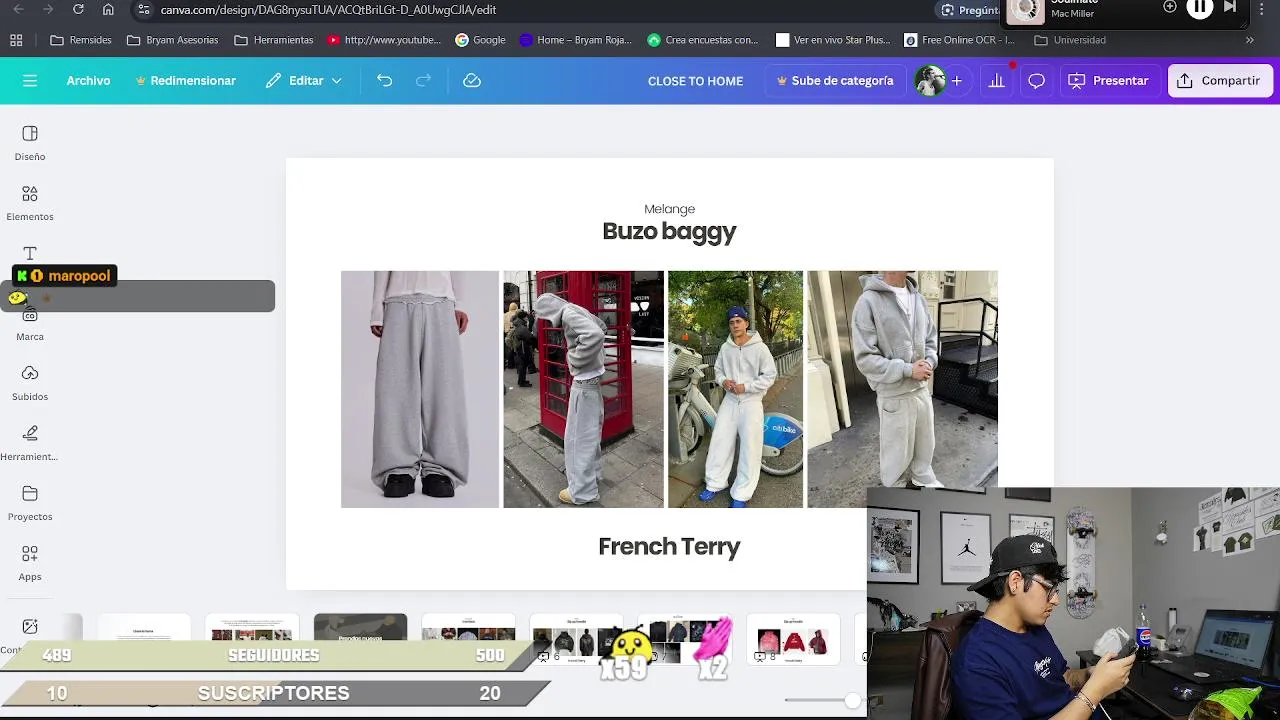Click the CLOSE TO HOME design title
Viewport: 1280px width, 720px height.
pyautogui.click(x=695, y=81)
